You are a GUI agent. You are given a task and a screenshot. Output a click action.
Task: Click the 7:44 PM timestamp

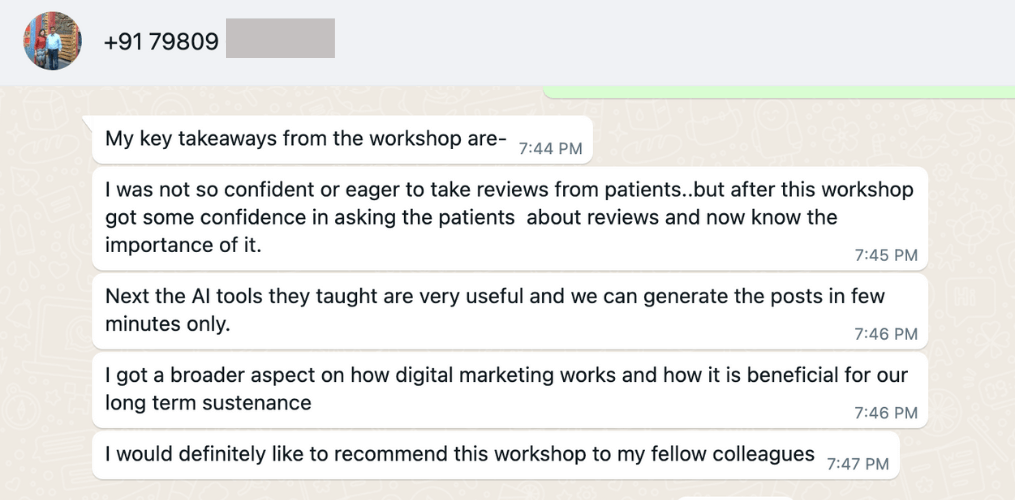tap(551, 147)
